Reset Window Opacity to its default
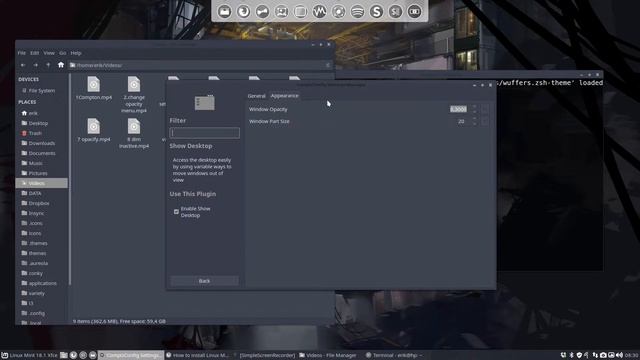 [x=484, y=109]
